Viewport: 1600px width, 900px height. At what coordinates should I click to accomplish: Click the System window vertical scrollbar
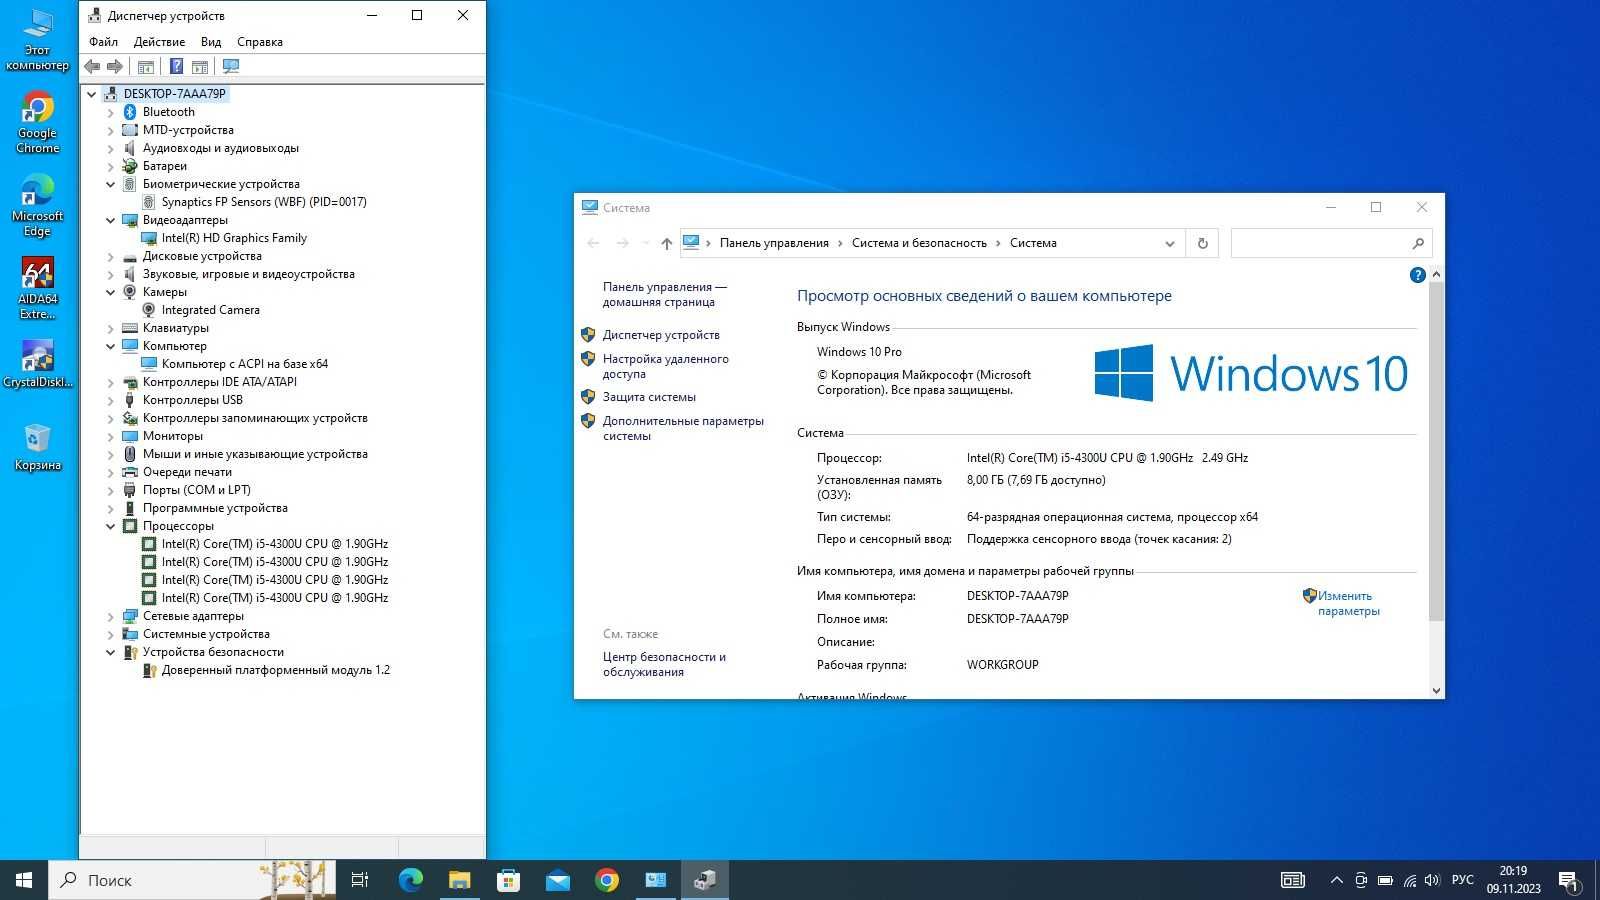pyautogui.click(x=1436, y=450)
